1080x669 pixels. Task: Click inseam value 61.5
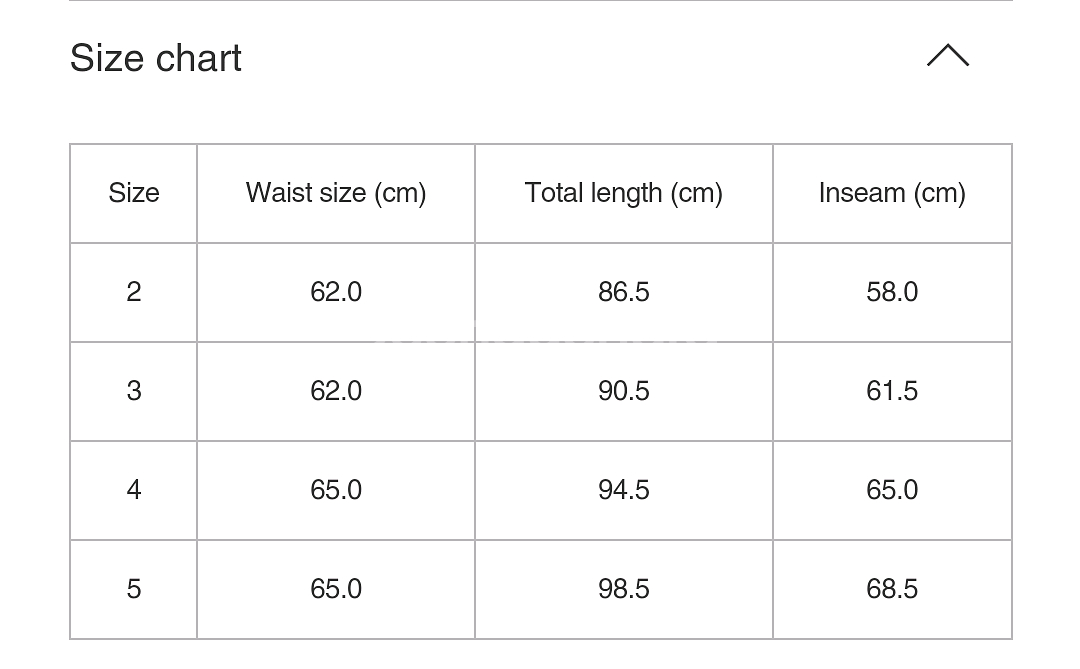pyautogui.click(x=892, y=391)
